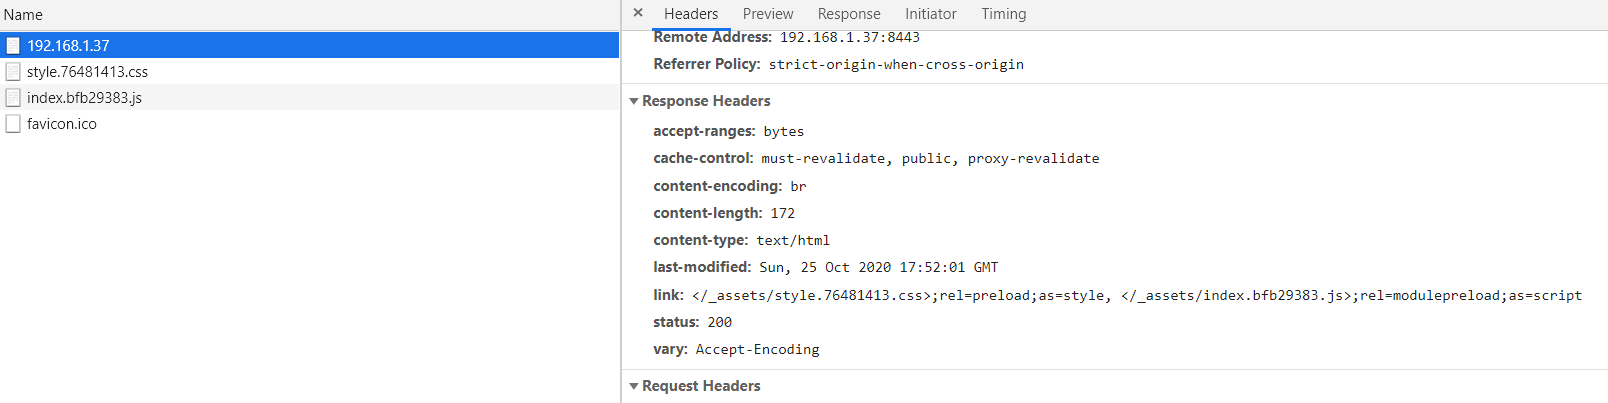Screen dimensions: 1608x403
Task: Click the file icon beside favicon.ico
Action: (13, 123)
